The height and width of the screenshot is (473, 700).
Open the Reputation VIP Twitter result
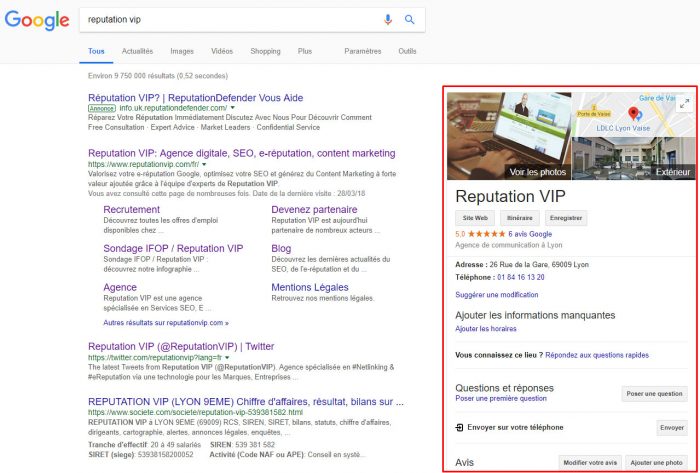(181, 346)
